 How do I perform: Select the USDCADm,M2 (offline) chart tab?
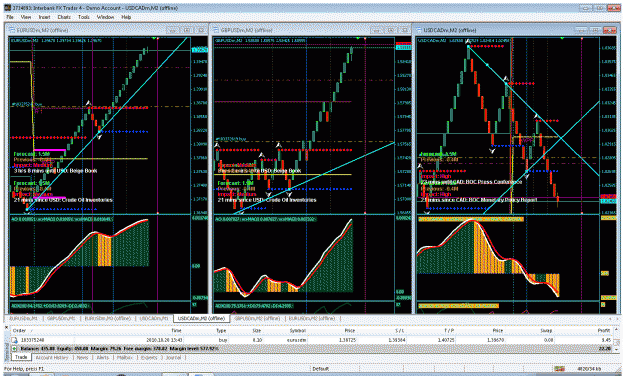click(202, 319)
